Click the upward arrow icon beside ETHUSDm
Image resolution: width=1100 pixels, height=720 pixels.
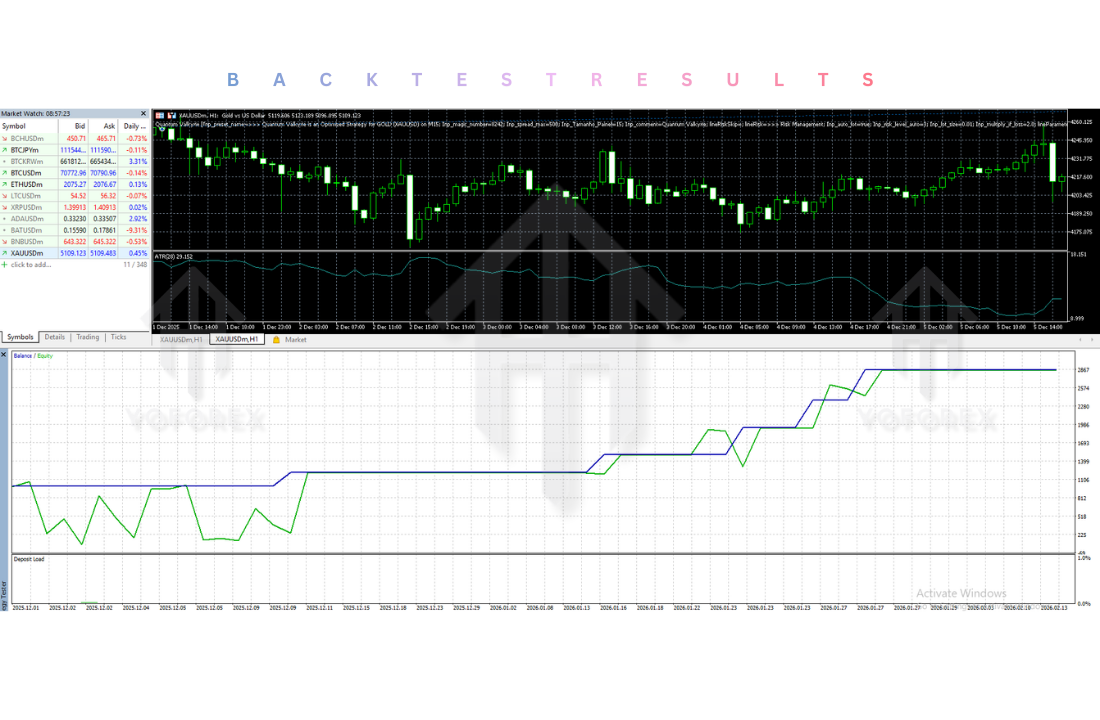(x=6, y=184)
